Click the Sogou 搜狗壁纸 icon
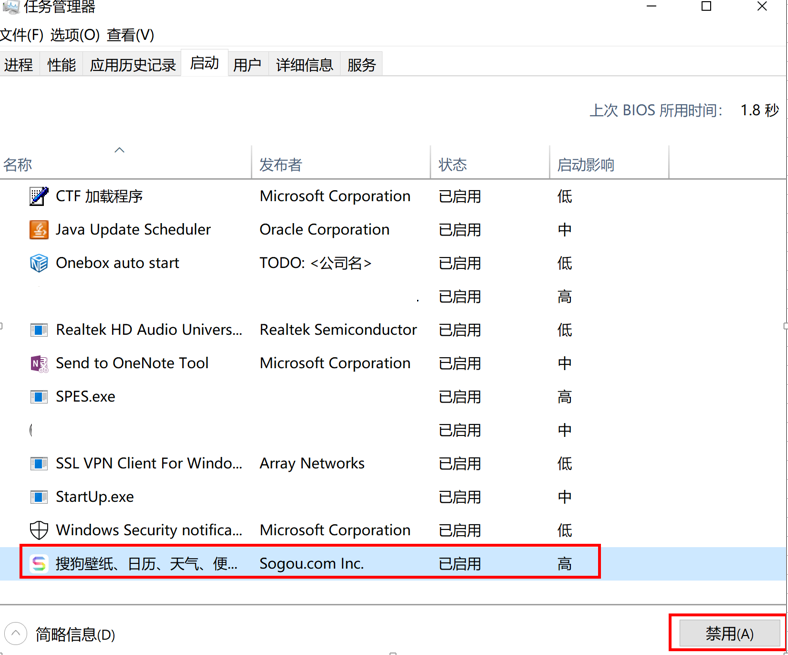This screenshot has height=655, width=788. click(39, 564)
